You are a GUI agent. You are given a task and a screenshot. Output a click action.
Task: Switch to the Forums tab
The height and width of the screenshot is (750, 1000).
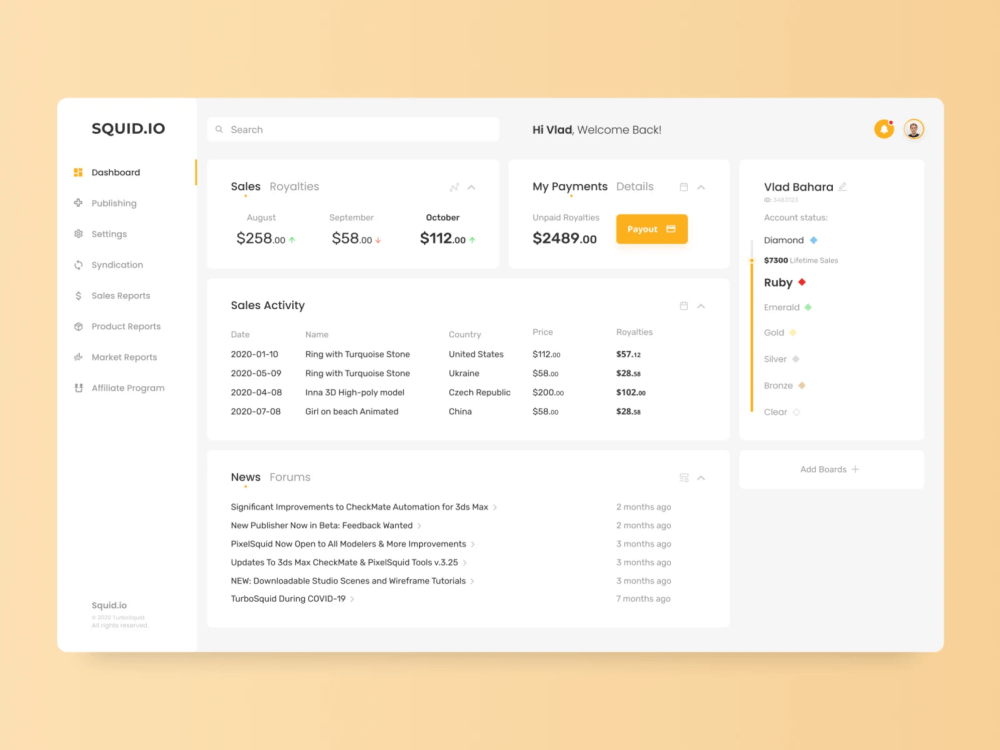pos(290,477)
